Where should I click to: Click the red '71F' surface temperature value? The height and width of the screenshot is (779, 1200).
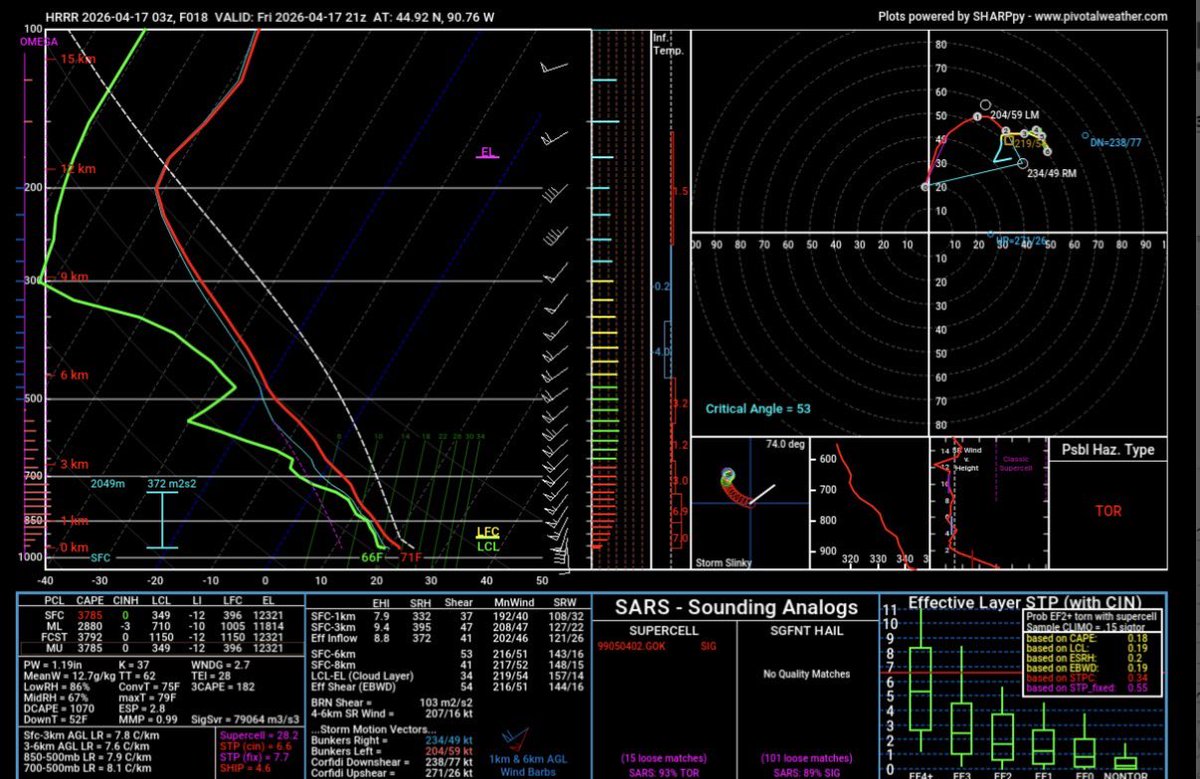[411, 557]
